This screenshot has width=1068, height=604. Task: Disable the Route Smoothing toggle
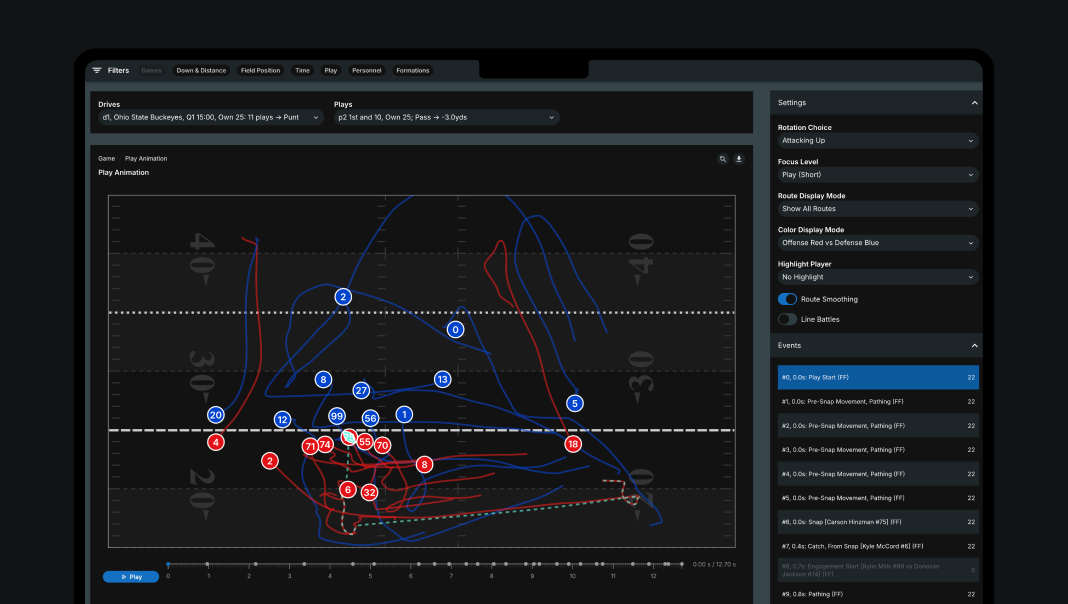787,299
